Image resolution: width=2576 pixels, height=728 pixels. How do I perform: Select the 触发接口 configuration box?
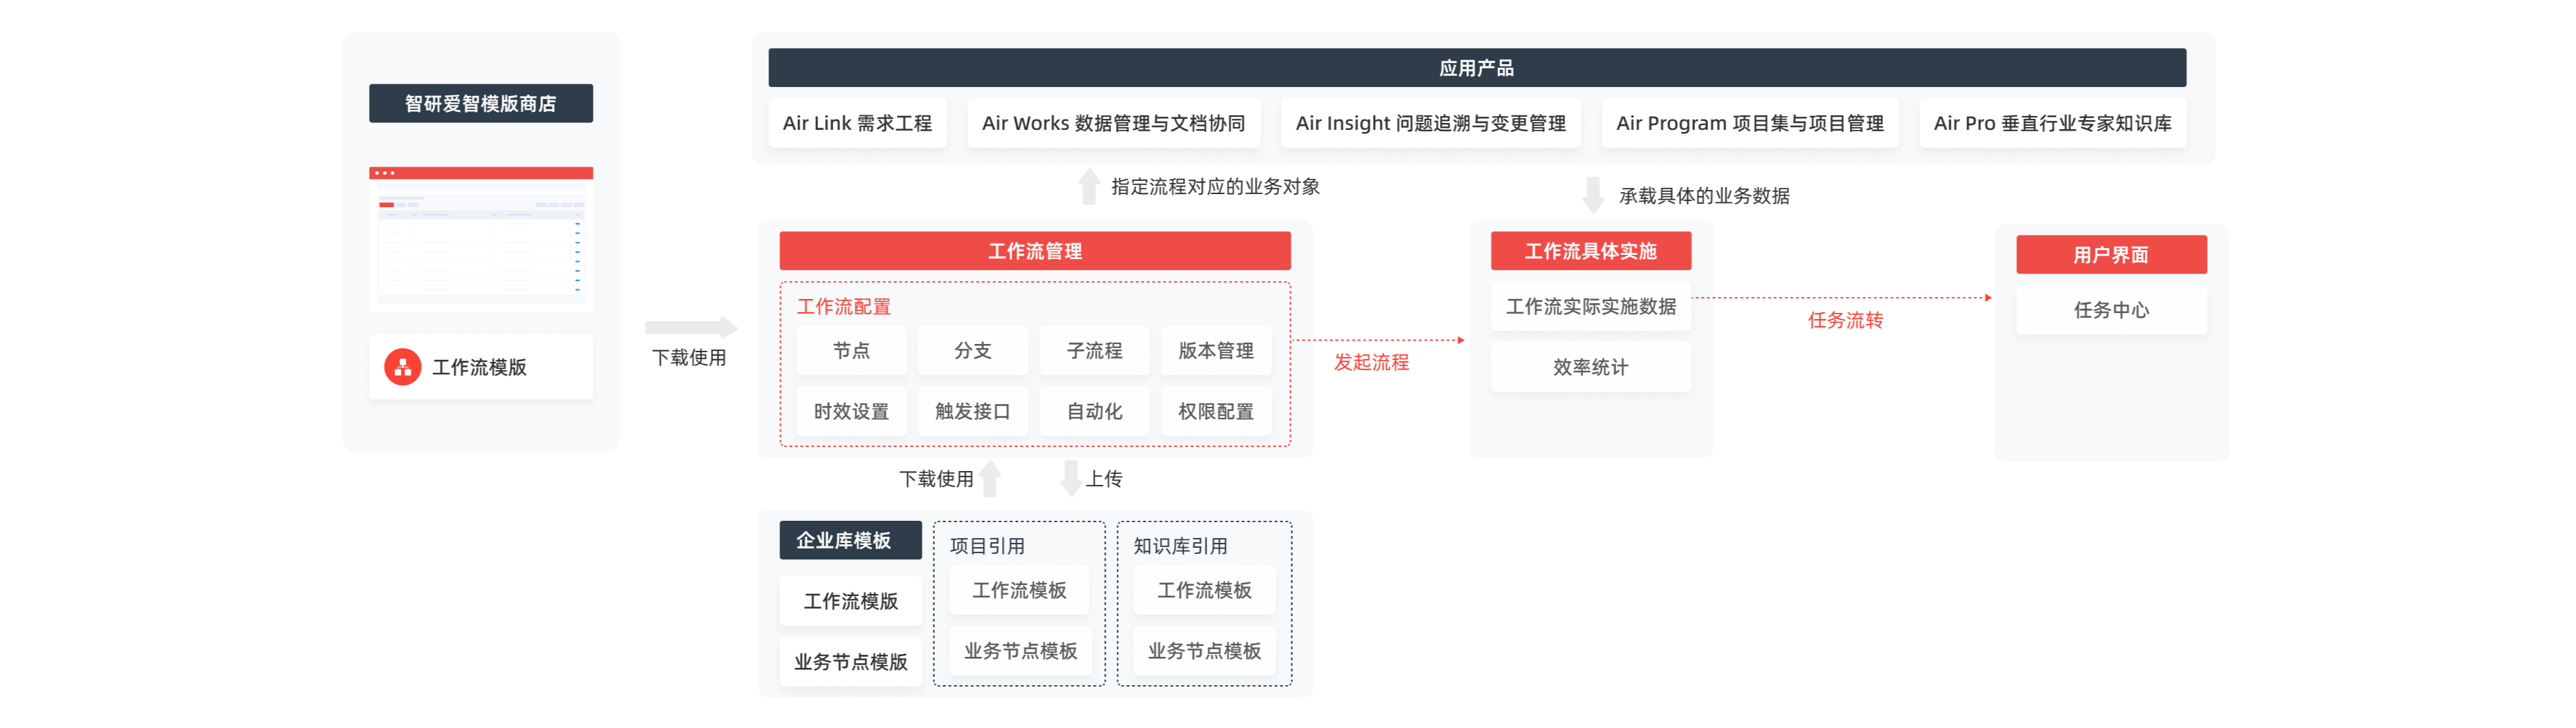pos(973,411)
